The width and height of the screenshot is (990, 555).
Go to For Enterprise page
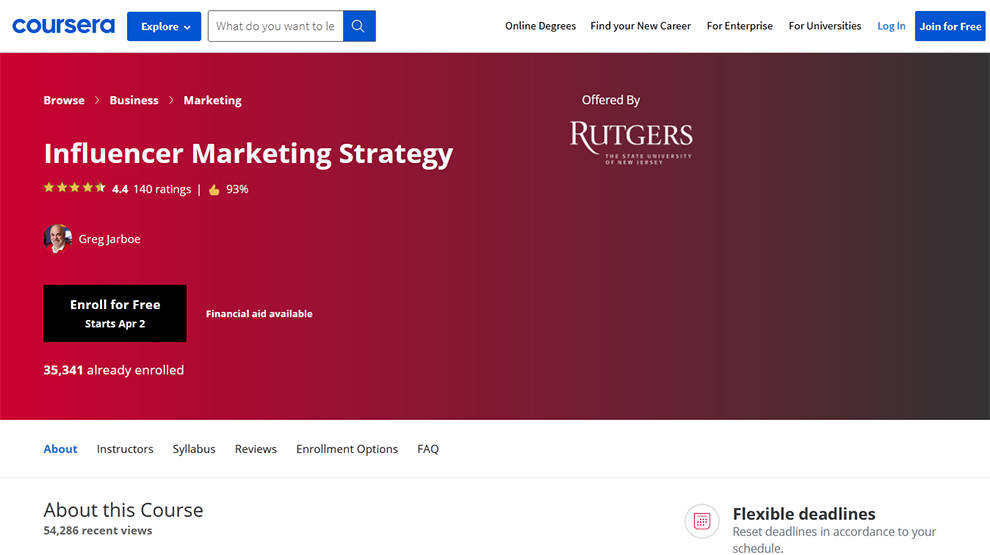(x=739, y=26)
